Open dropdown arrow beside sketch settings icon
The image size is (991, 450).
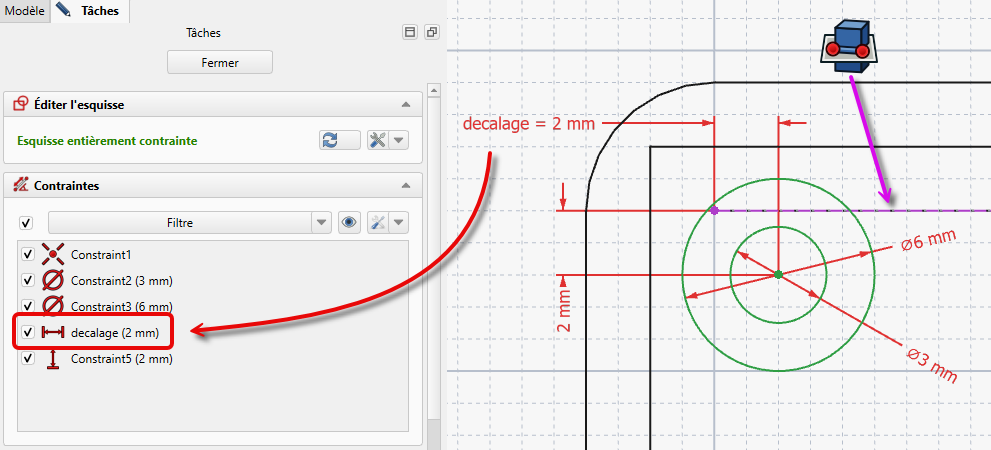(x=399, y=140)
